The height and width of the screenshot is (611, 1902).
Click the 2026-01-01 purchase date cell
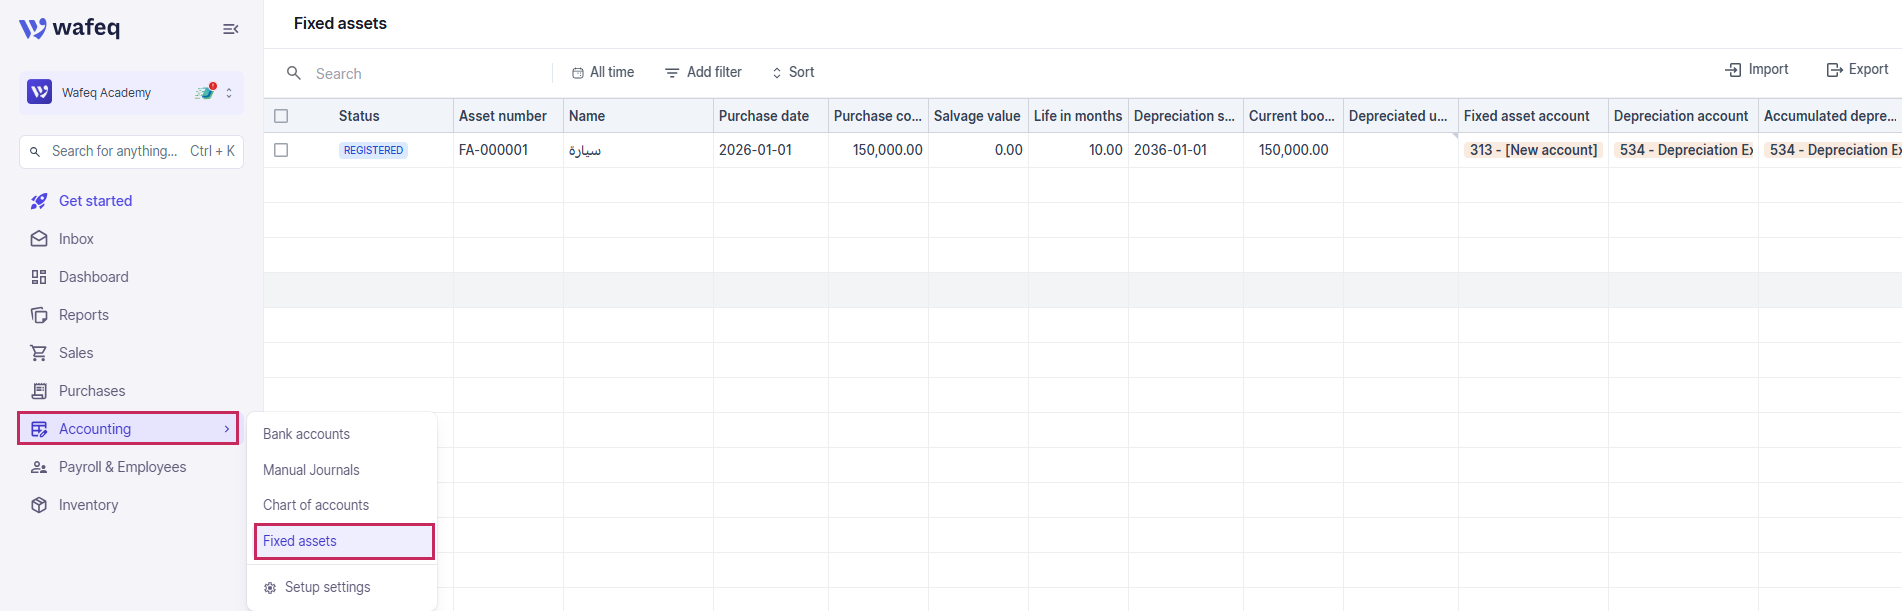771,150
